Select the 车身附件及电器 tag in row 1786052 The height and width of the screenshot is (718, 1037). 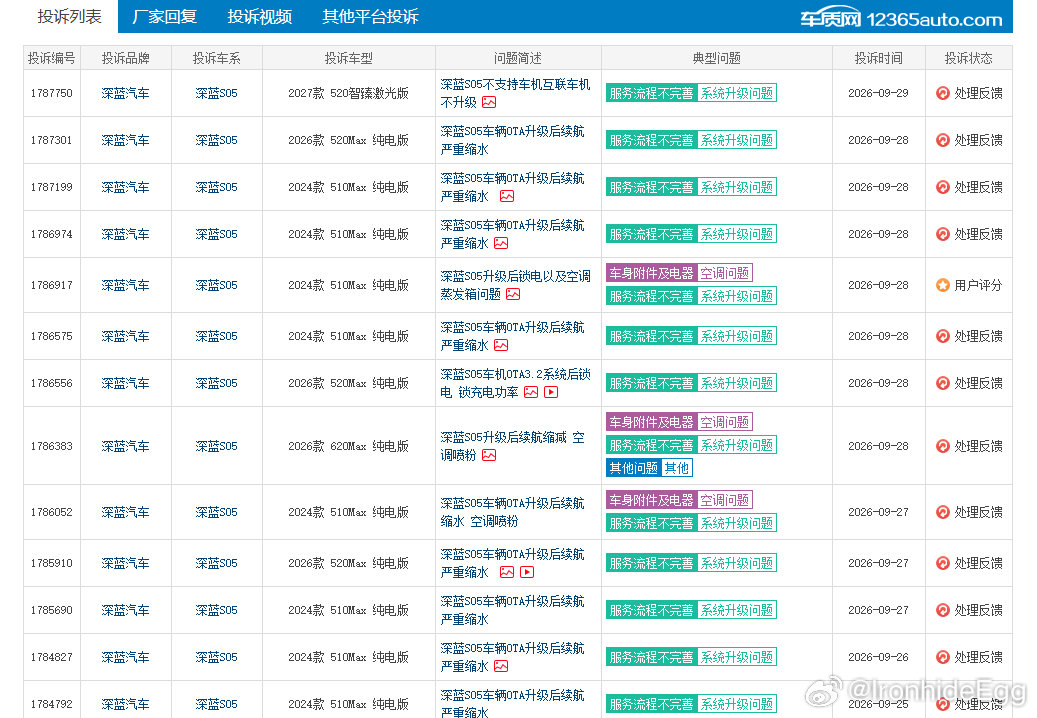(651, 500)
